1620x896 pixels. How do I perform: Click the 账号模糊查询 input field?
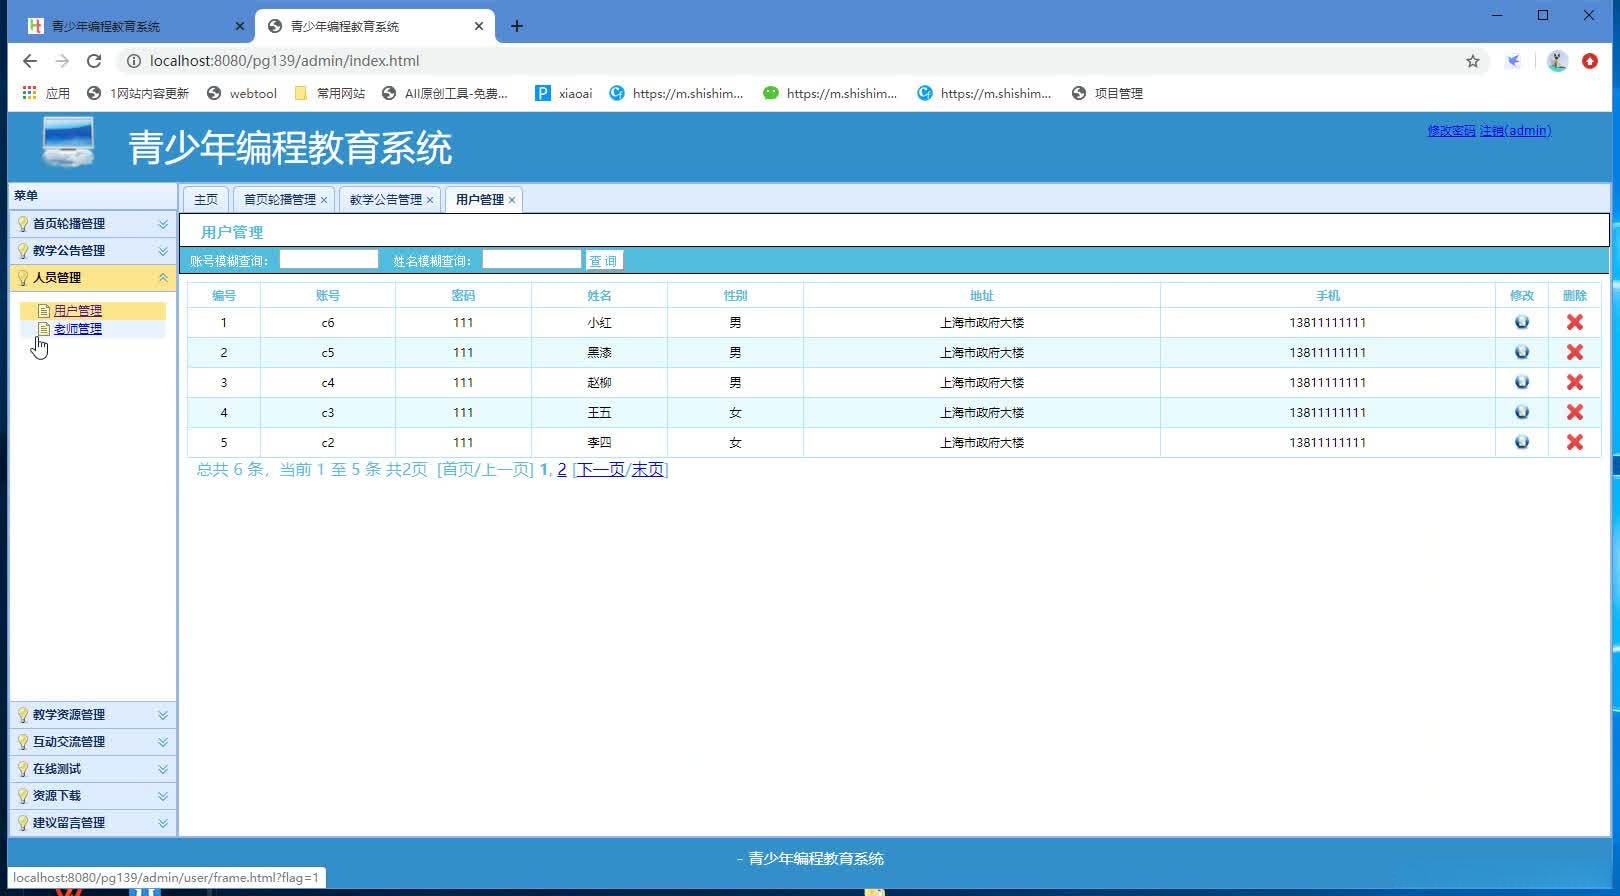(x=328, y=260)
